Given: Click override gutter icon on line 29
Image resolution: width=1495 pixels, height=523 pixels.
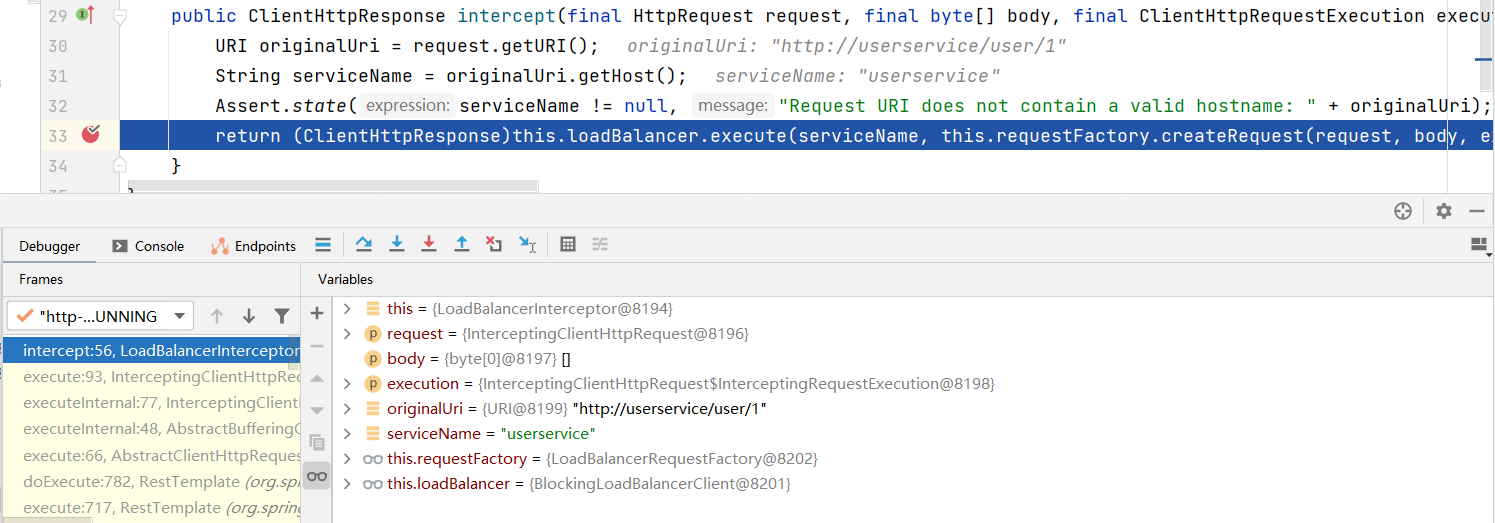Looking at the screenshot, I should pyautogui.click(x=85, y=15).
